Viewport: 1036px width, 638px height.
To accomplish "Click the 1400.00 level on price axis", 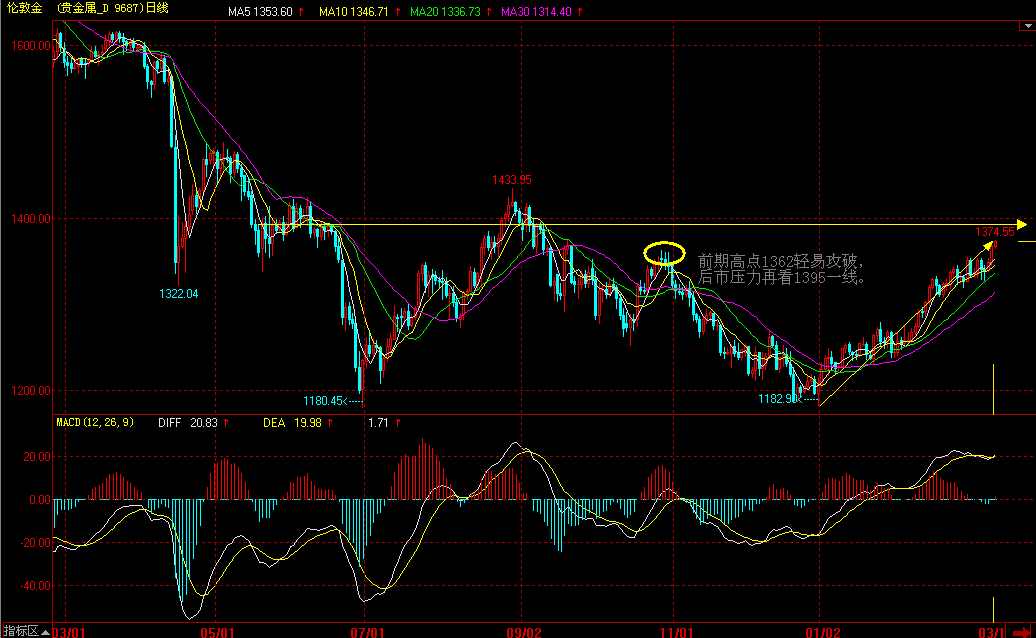I will [x=30, y=218].
